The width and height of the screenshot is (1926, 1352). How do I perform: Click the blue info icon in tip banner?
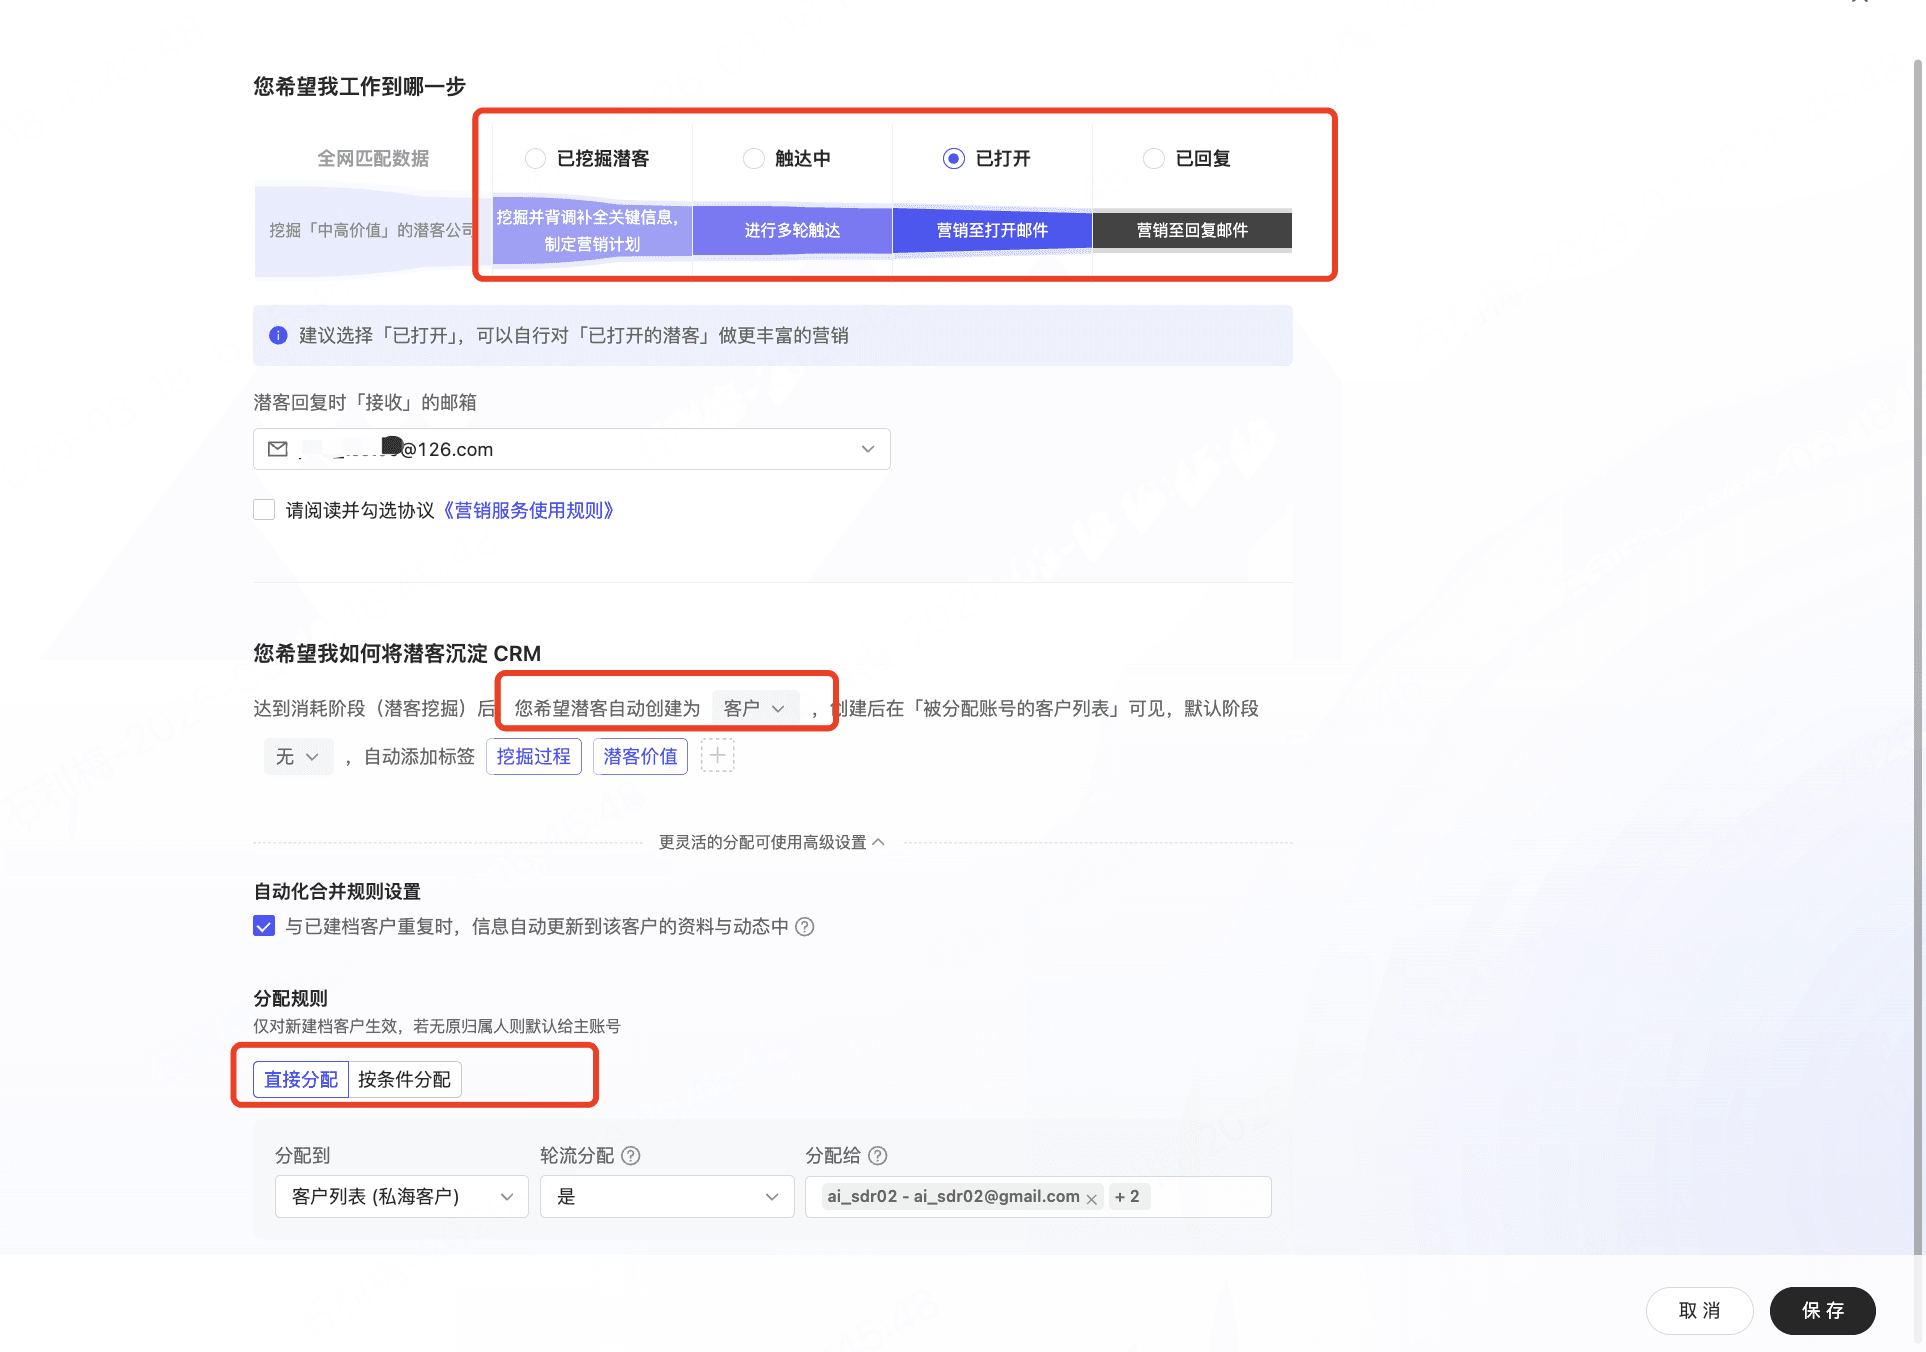[278, 336]
